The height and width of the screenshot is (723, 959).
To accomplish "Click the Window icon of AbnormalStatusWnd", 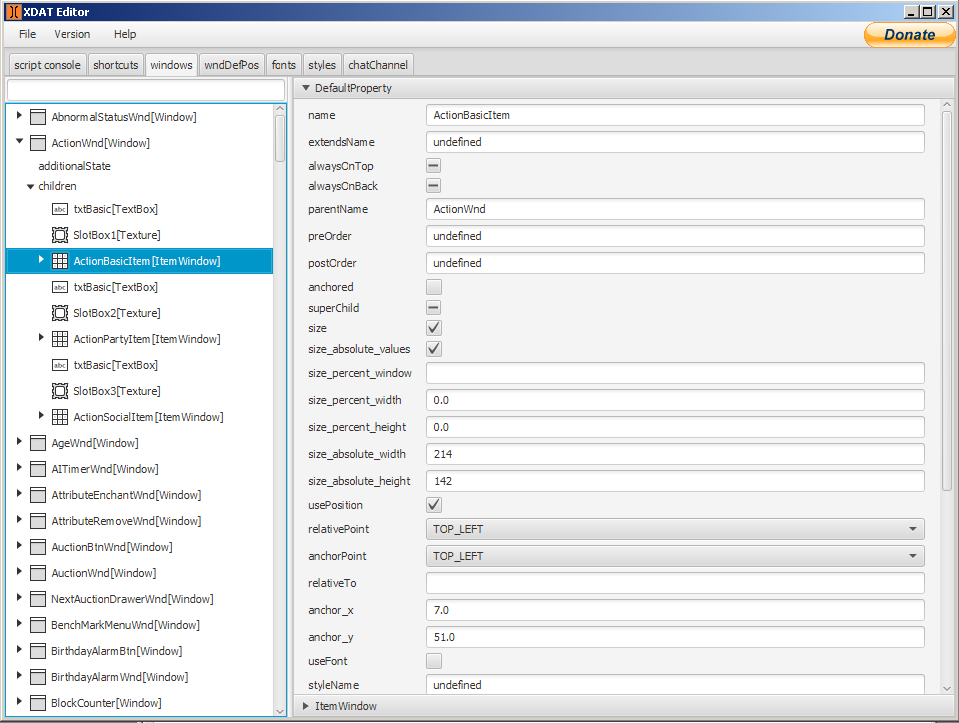I will (x=38, y=117).
